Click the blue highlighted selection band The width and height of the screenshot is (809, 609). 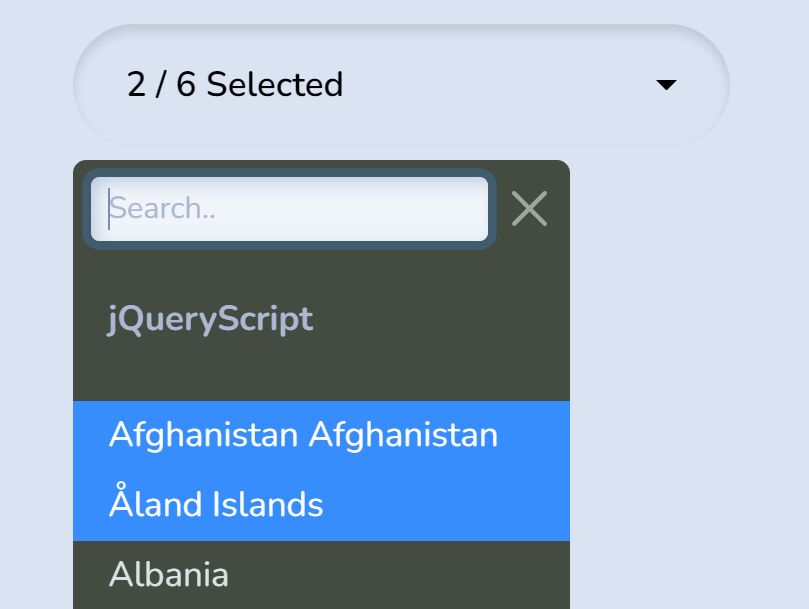pyautogui.click(x=320, y=470)
